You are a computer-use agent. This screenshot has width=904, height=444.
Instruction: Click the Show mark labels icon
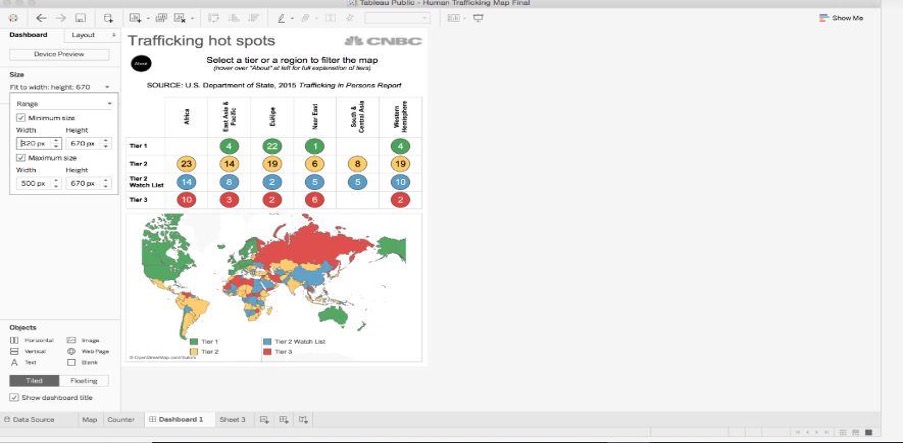tap(330, 18)
